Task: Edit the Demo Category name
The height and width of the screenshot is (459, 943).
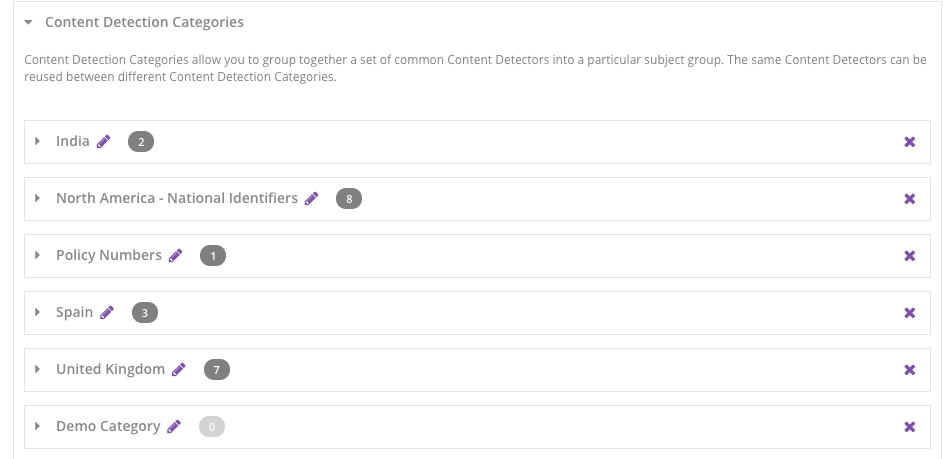Action: (174, 427)
